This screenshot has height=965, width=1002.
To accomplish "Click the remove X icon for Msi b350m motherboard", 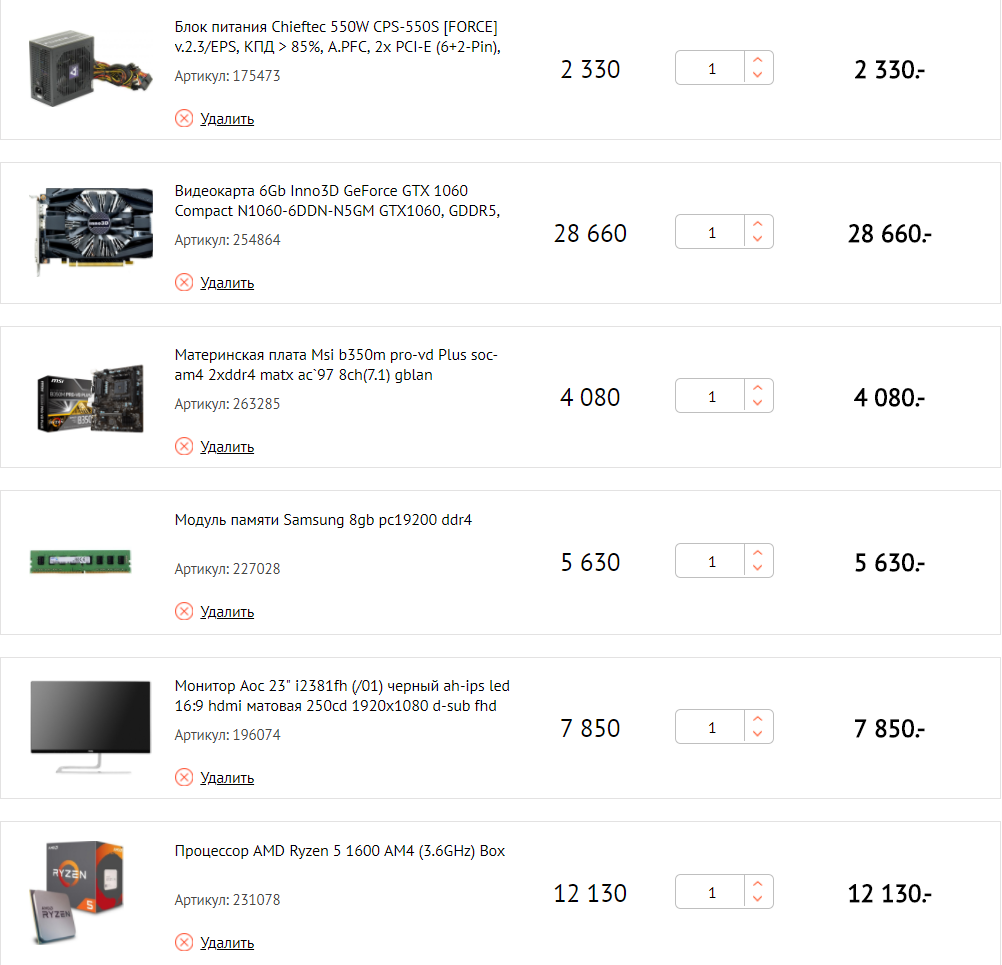I will (x=184, y=447).
